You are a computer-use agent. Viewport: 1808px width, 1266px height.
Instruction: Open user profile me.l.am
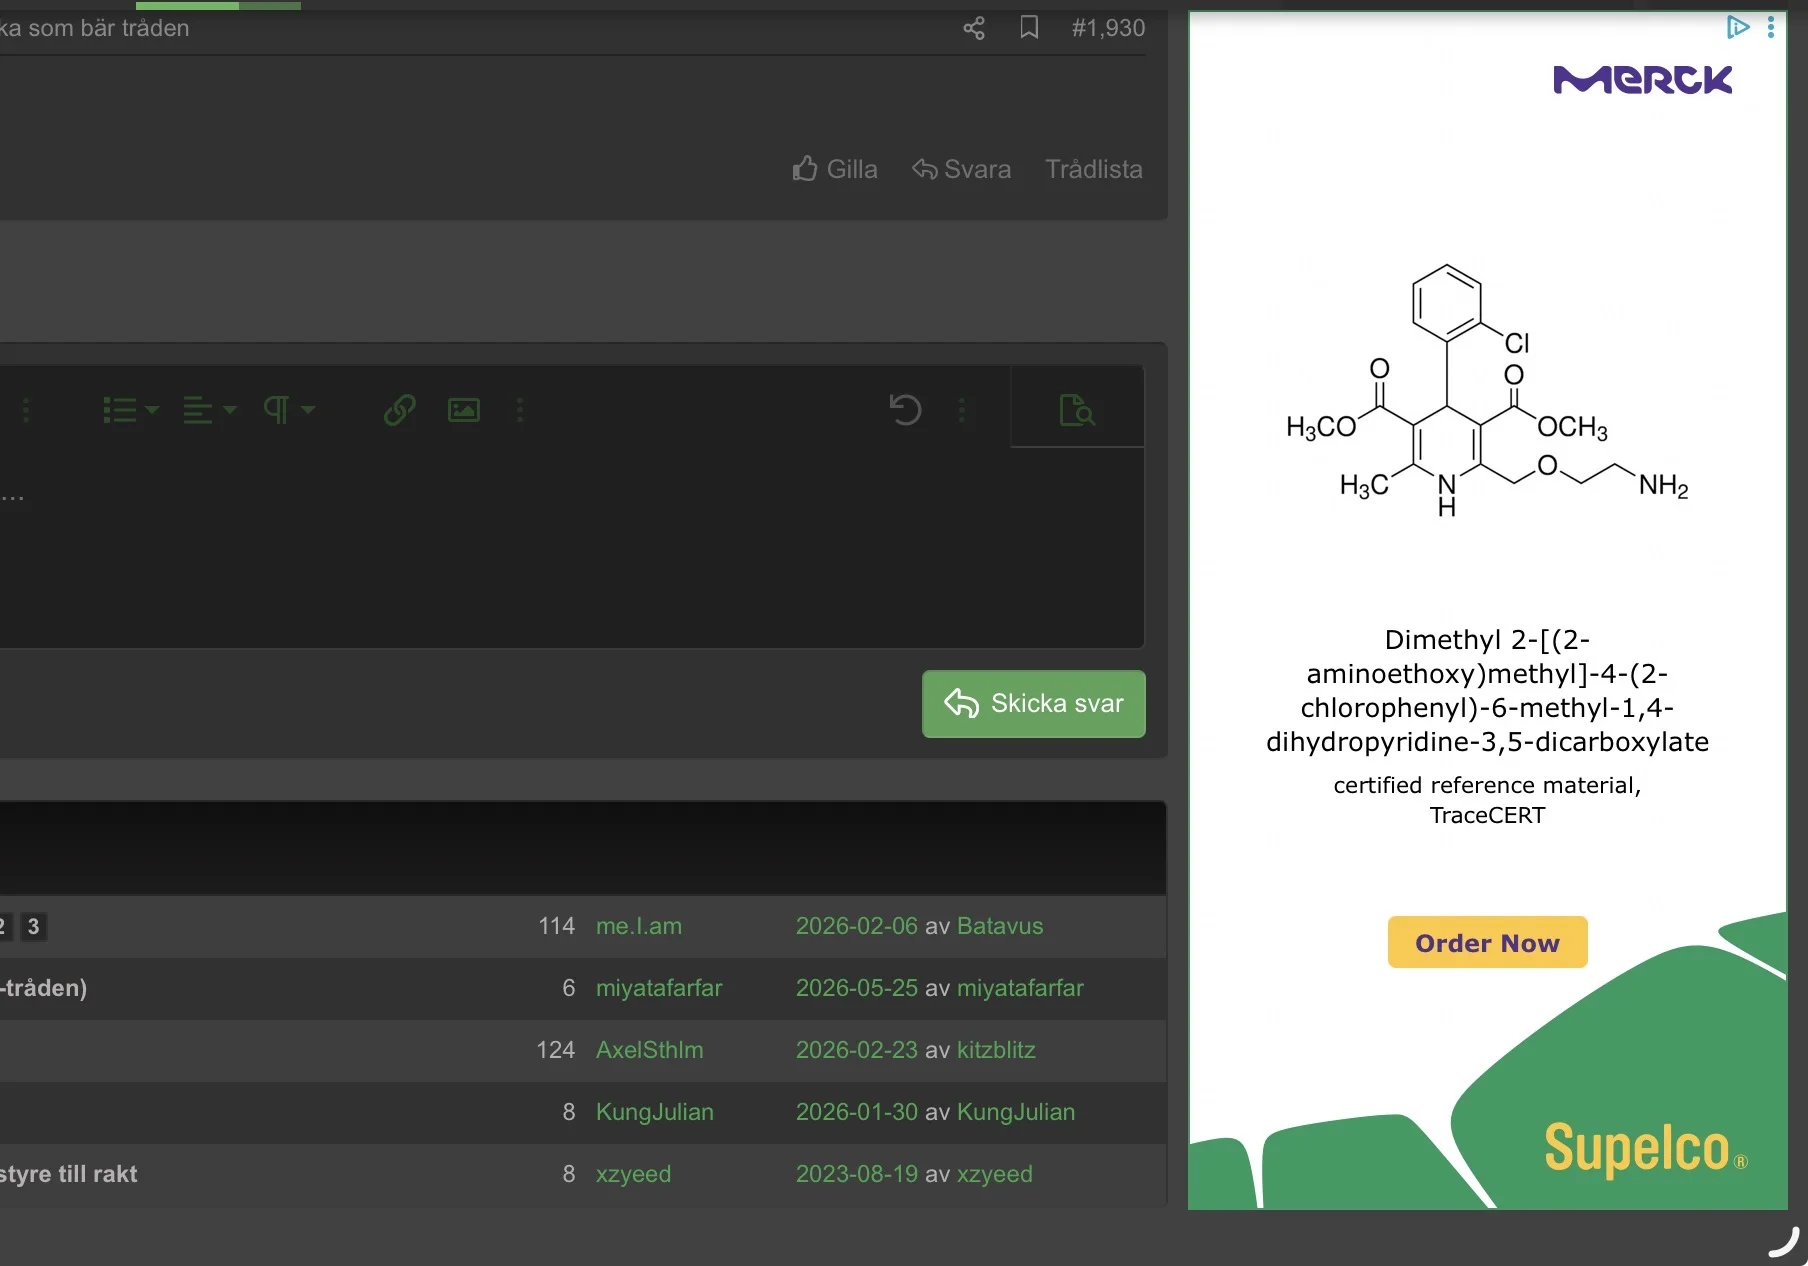[x=639, y=926]
